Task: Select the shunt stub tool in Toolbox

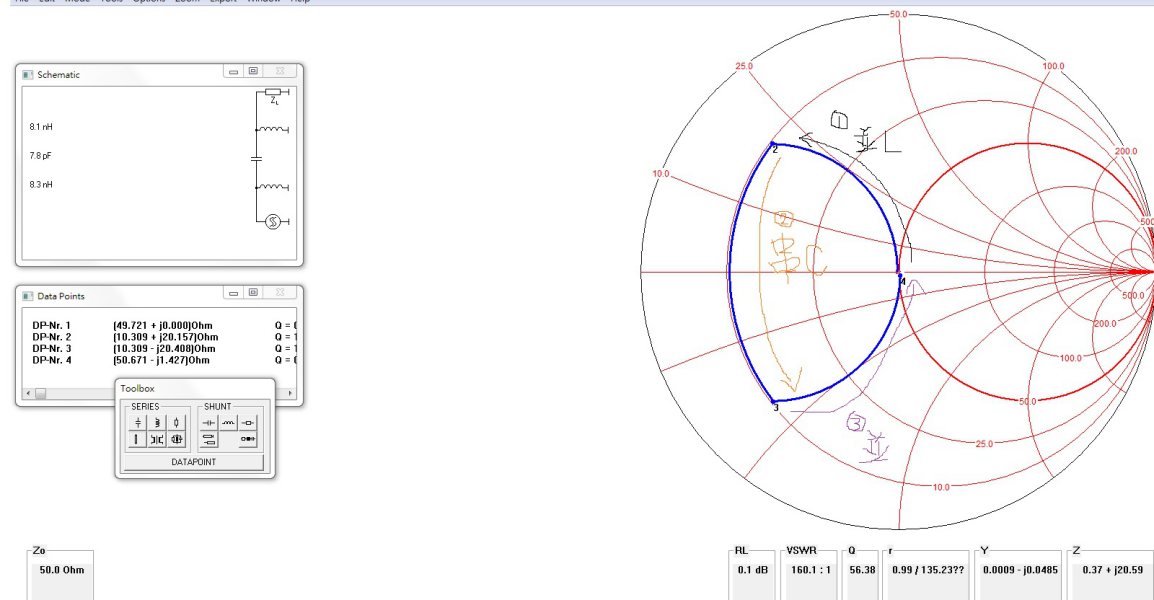Action: coord(209,440)
